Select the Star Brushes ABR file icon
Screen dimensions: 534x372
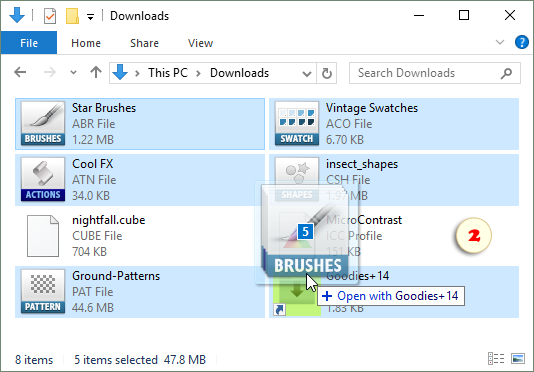(x=43, y=124)
